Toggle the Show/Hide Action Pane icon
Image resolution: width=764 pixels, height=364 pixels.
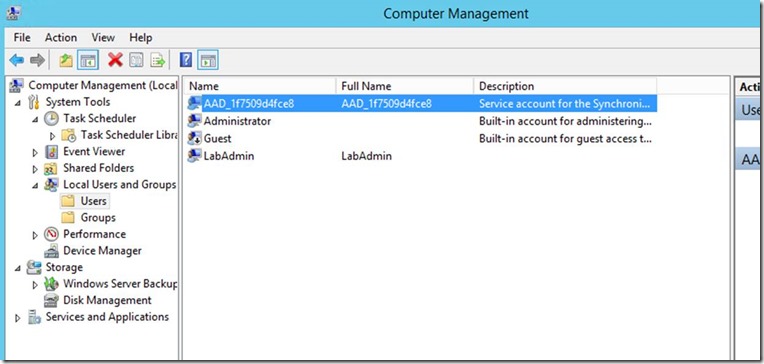click(209, 60)
